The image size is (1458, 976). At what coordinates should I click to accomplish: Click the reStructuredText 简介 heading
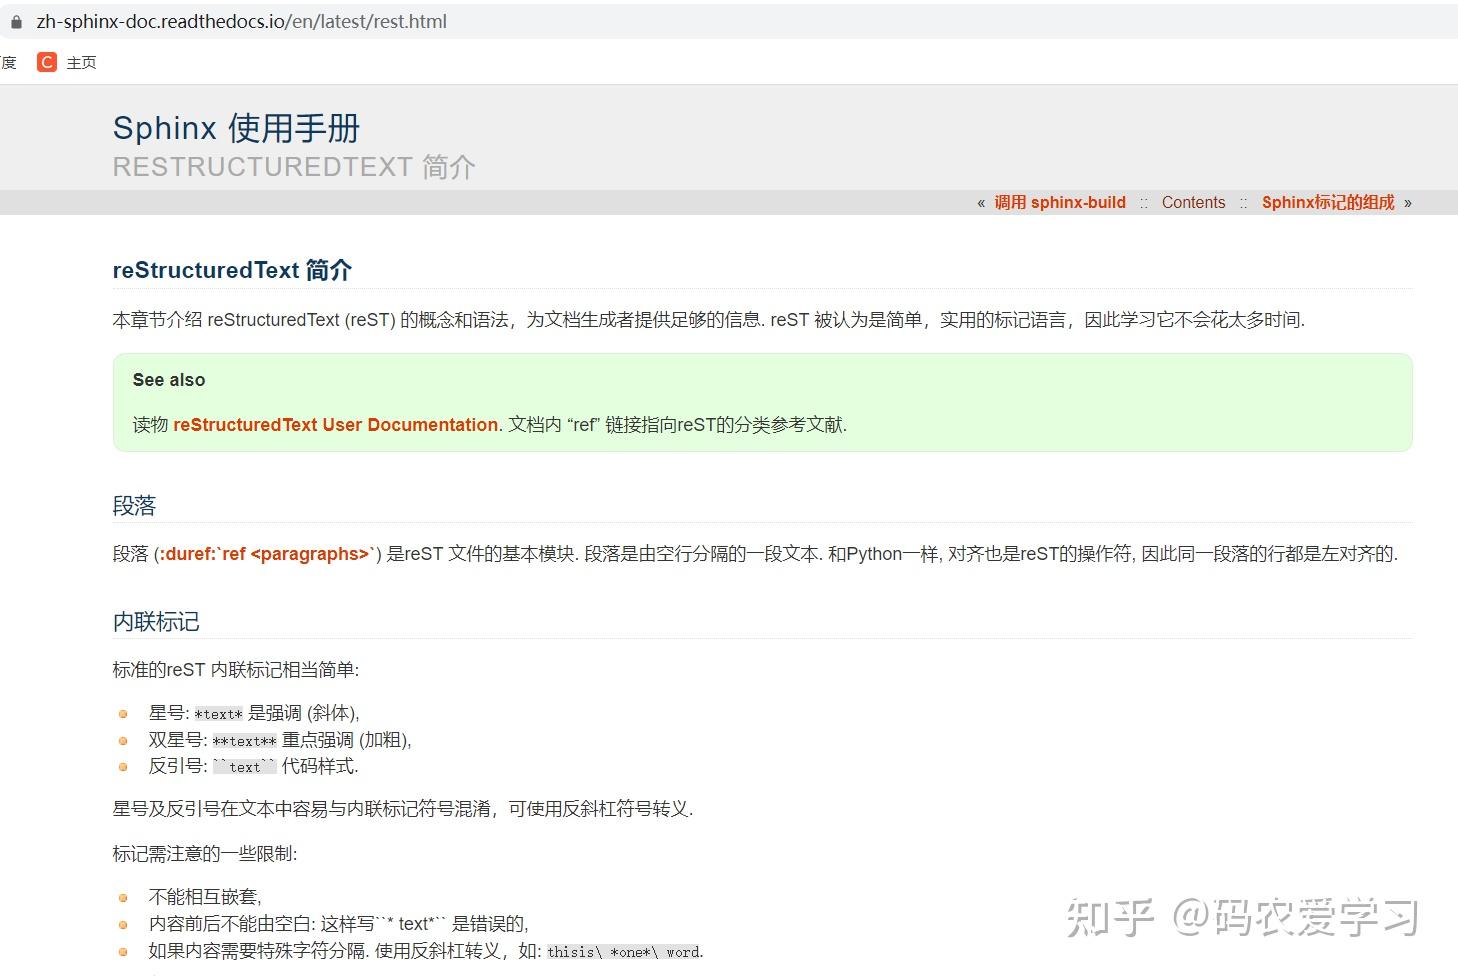tap(232, 270)
